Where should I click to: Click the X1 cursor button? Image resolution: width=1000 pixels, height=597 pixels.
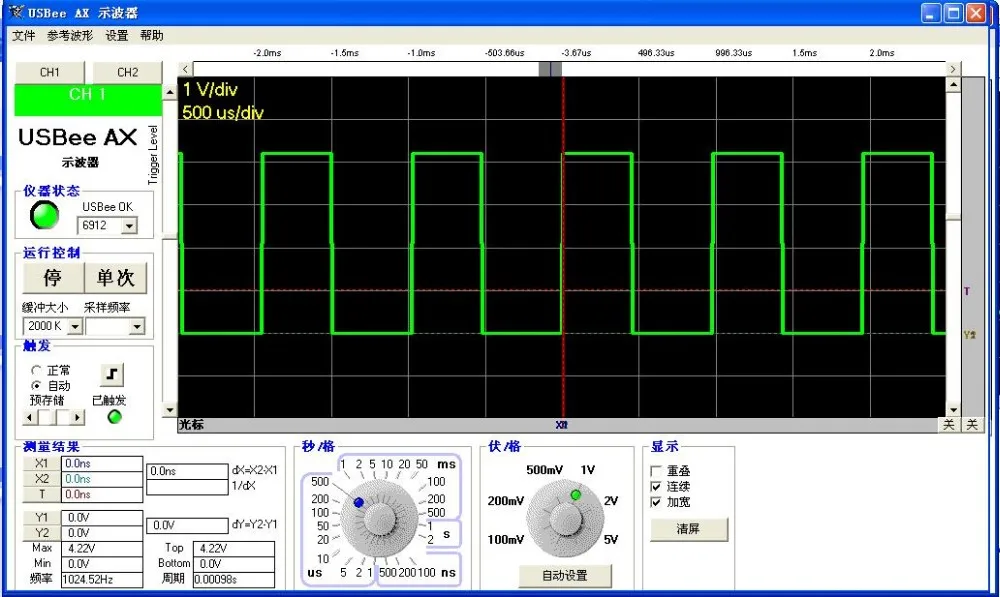(41, 464)
